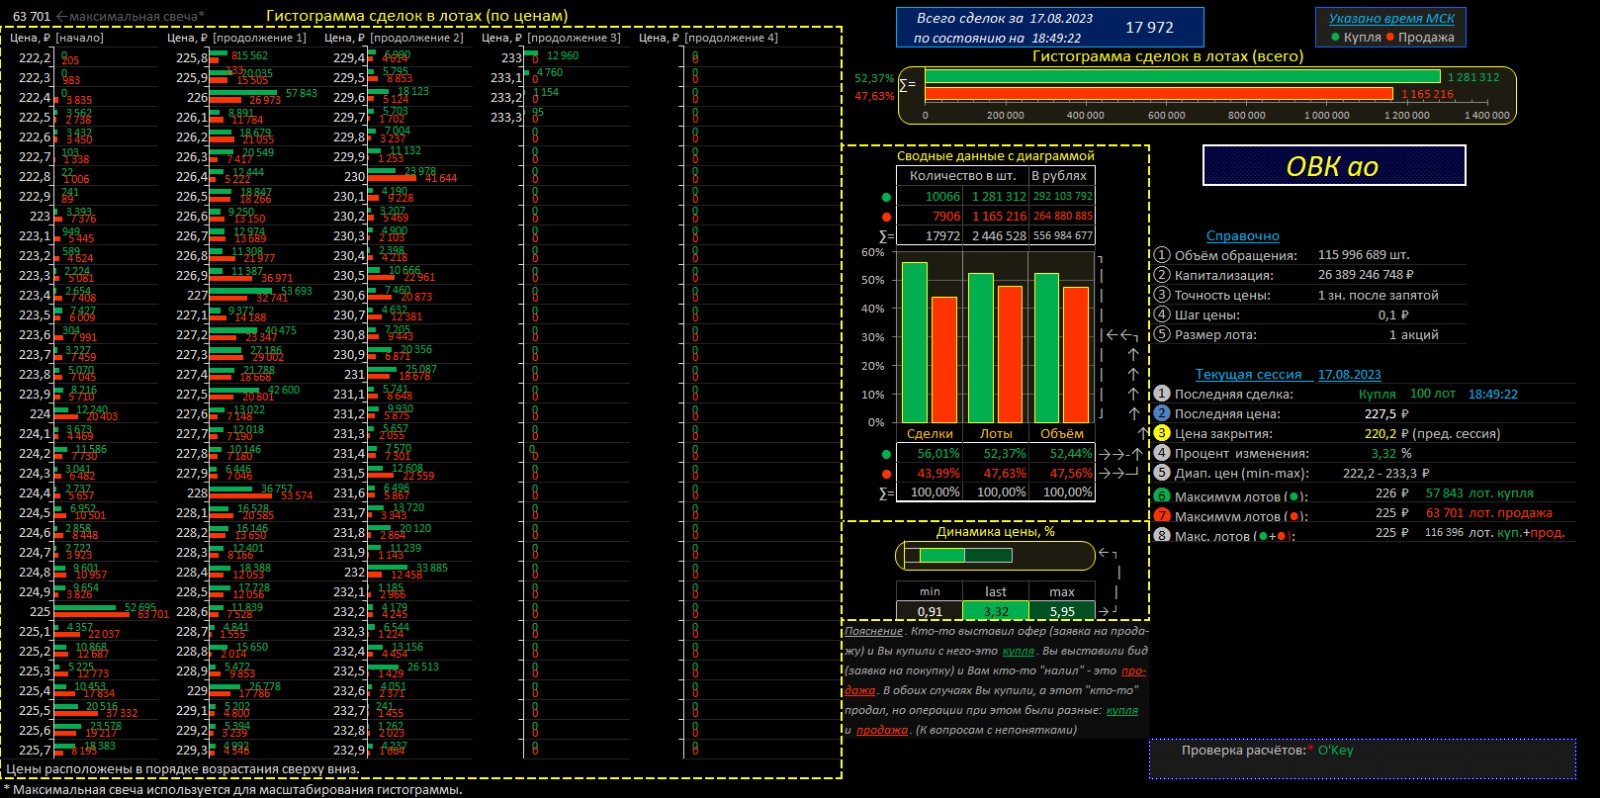Click green dot beside 56,01% row
Viewport: 1600px width, 798px height.
(x=886, y=454)
